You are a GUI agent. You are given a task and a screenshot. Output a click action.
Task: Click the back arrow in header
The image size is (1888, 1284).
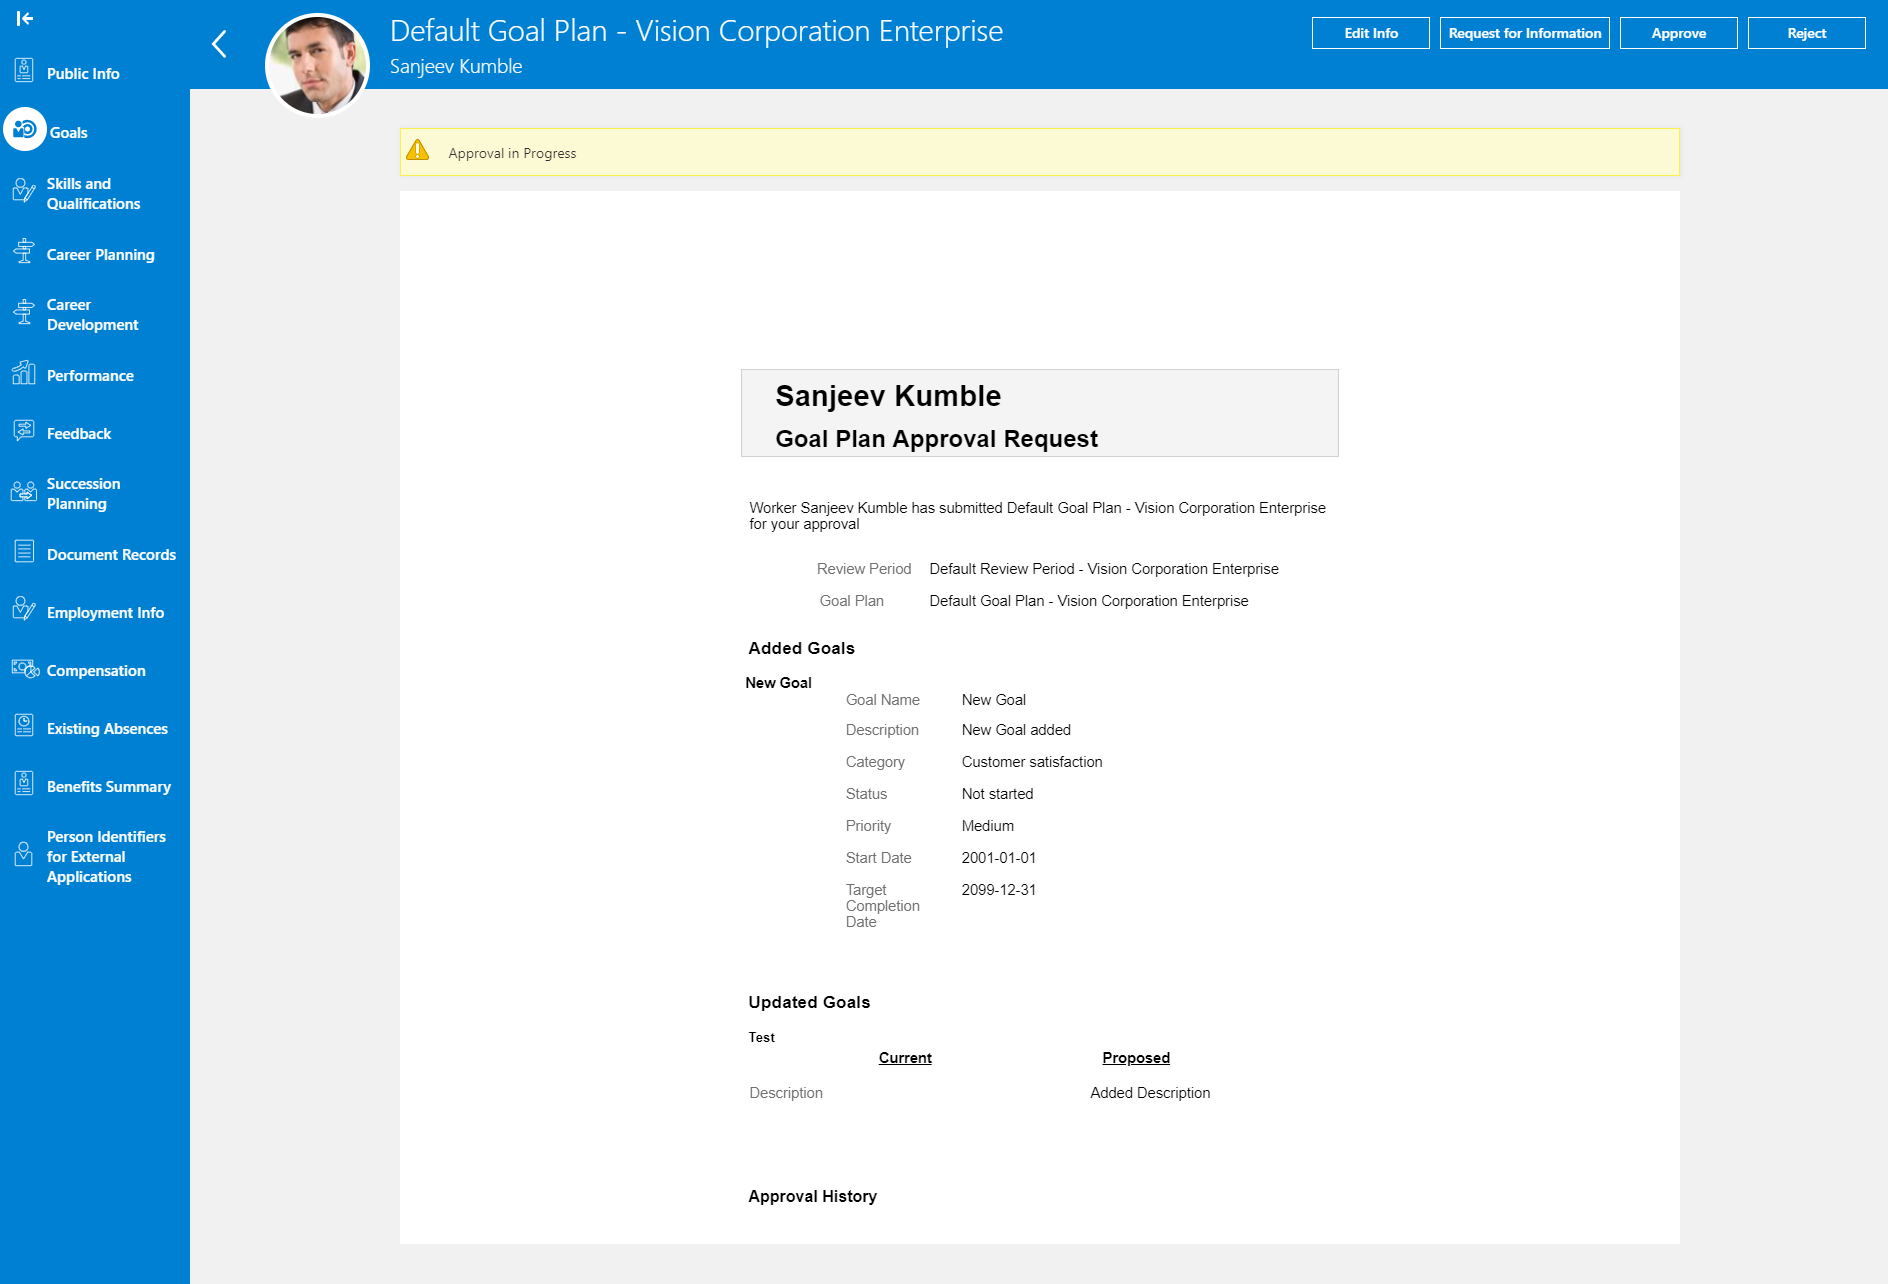[220, 44]
